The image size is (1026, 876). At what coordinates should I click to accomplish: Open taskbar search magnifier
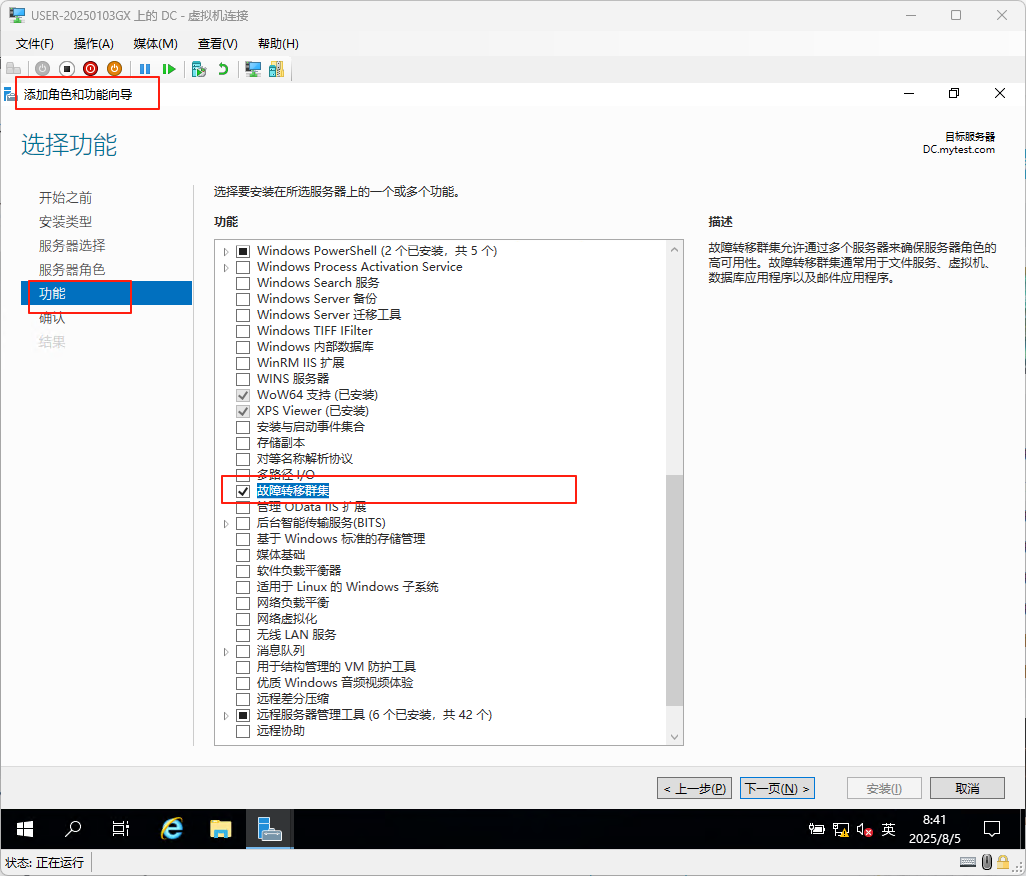point(73,829)
